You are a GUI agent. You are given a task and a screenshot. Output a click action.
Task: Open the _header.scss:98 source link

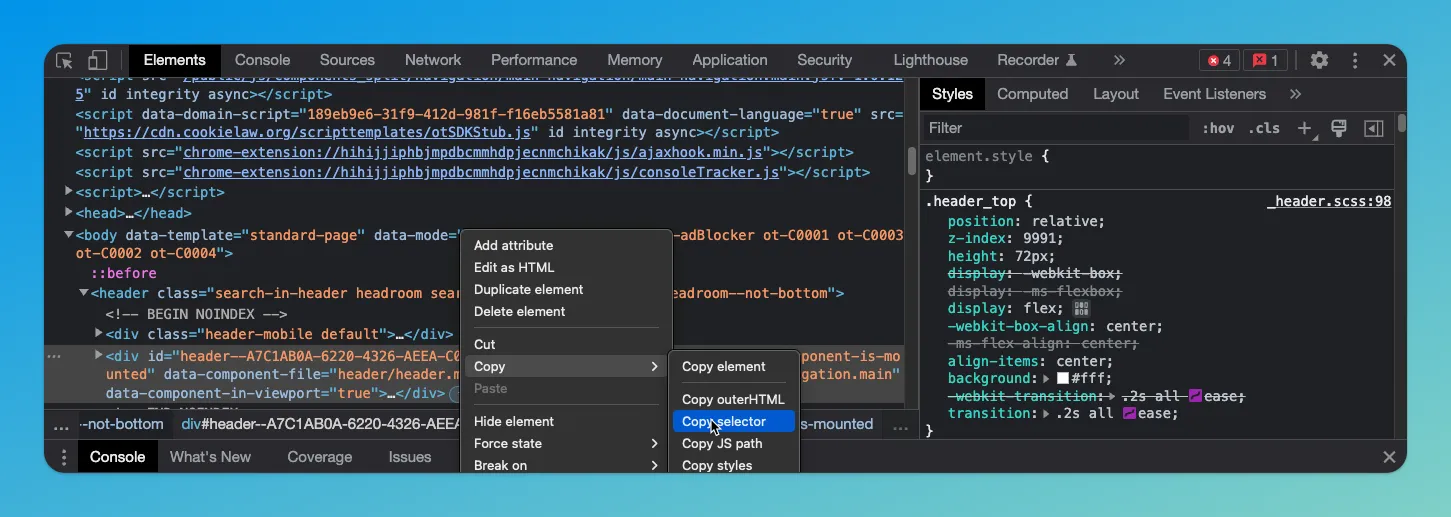click(1329, 201)
